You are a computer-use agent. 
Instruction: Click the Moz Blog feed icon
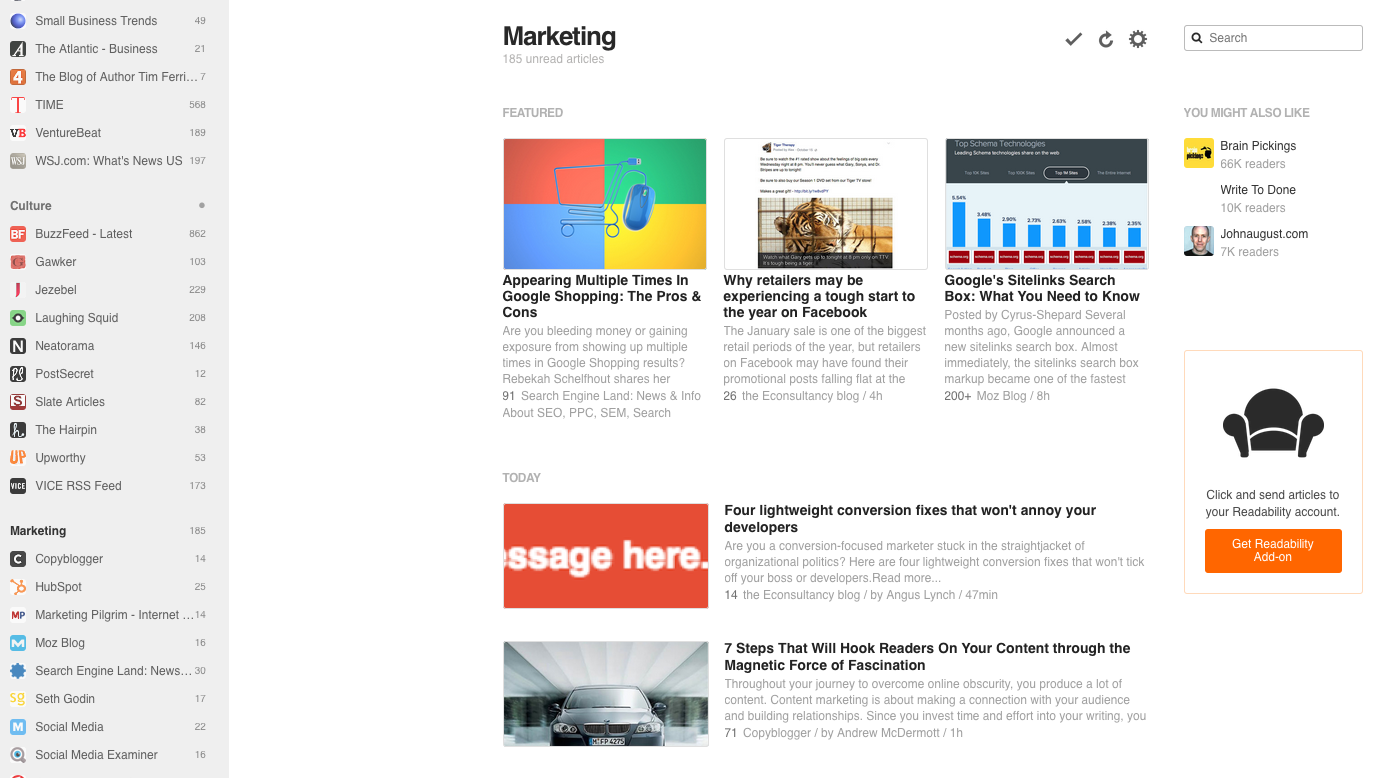[18, 643]
